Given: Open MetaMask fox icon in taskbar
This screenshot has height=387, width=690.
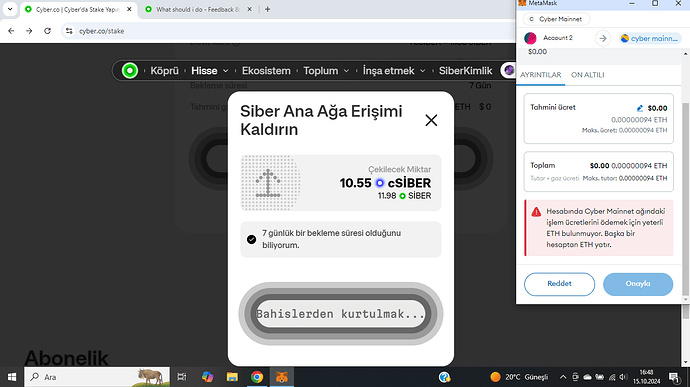Looking at the screenshot, I should (x=282, y=377).
